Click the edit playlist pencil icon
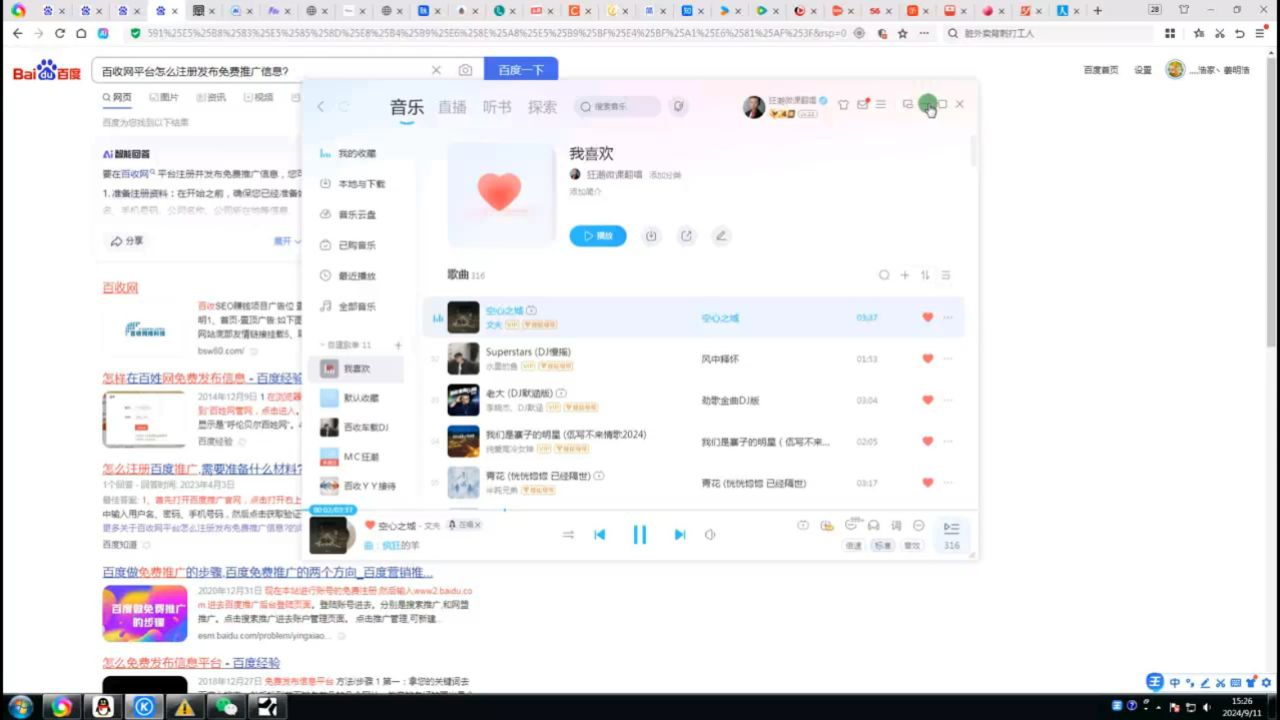 tap(721, 236)
